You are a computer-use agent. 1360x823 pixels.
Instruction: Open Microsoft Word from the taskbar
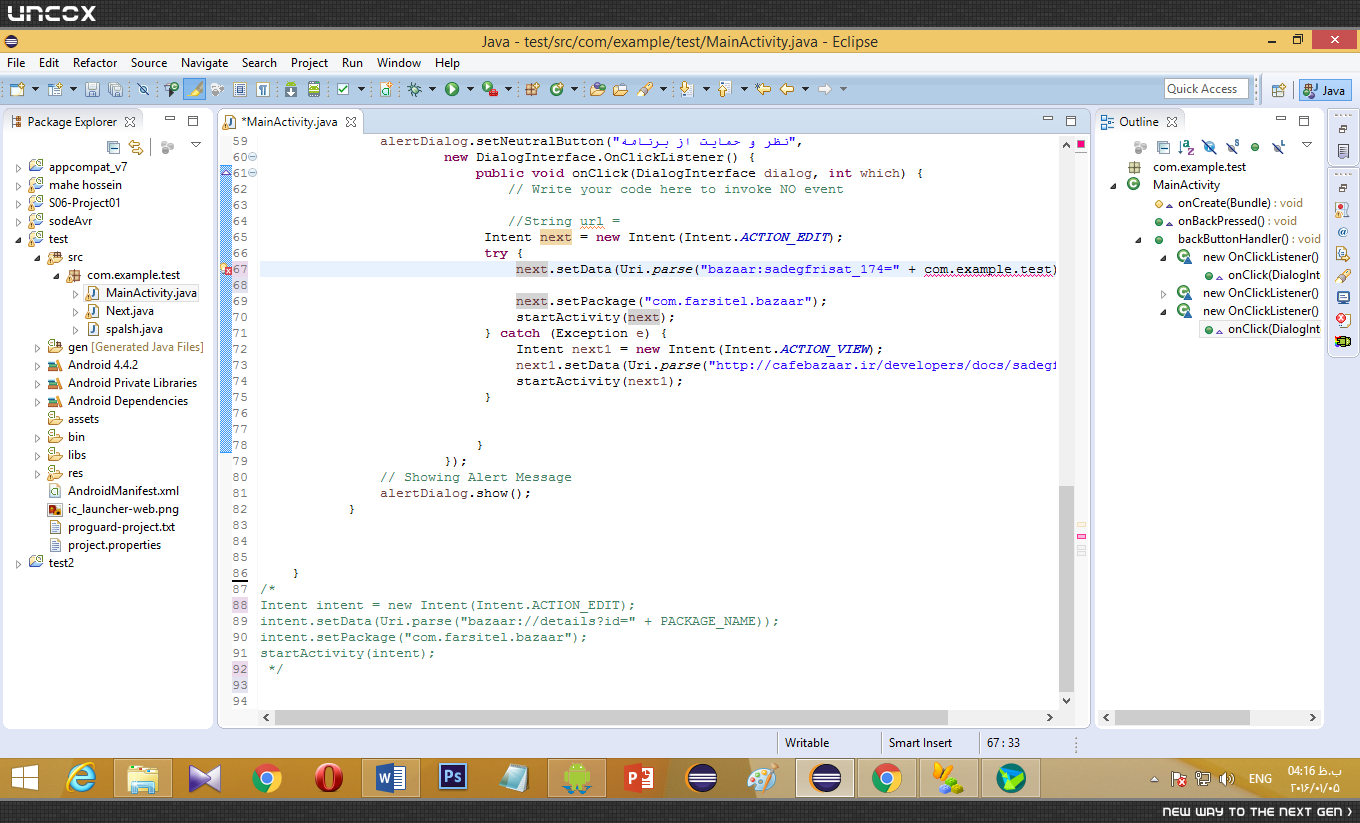(x=391, y=777)
